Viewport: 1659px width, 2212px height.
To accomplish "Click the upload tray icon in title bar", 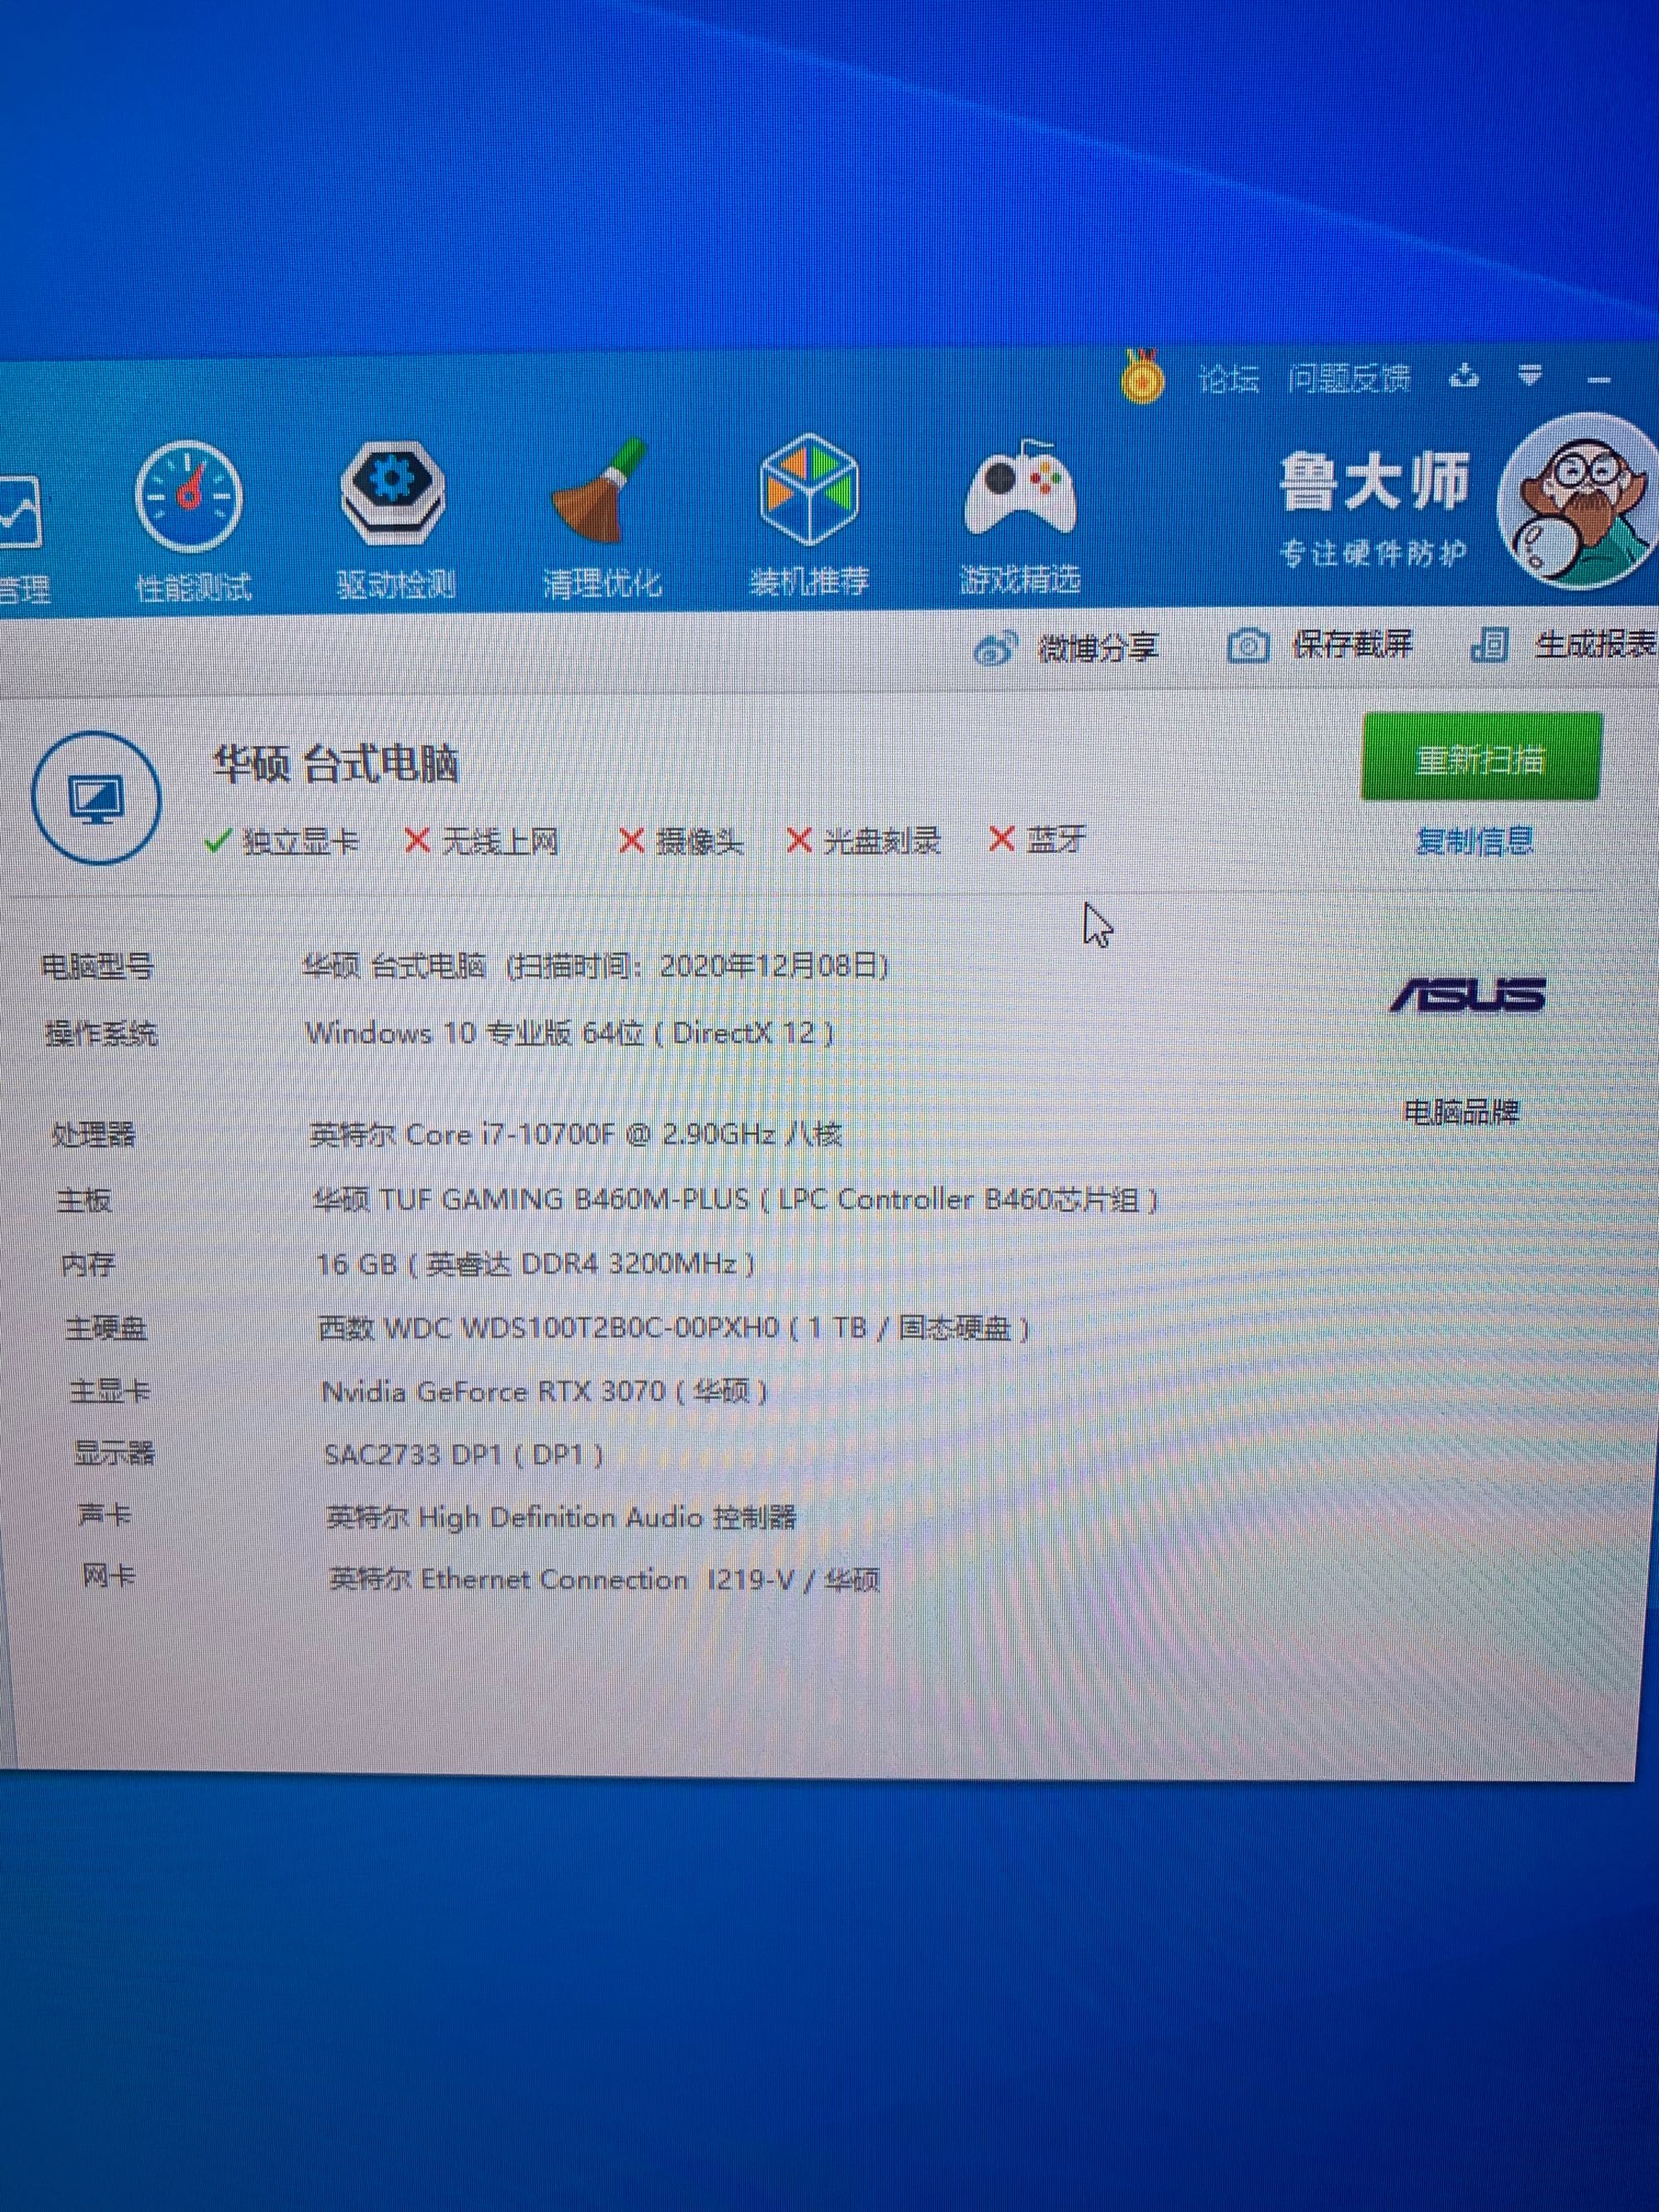I will [x=1464, y=376].
